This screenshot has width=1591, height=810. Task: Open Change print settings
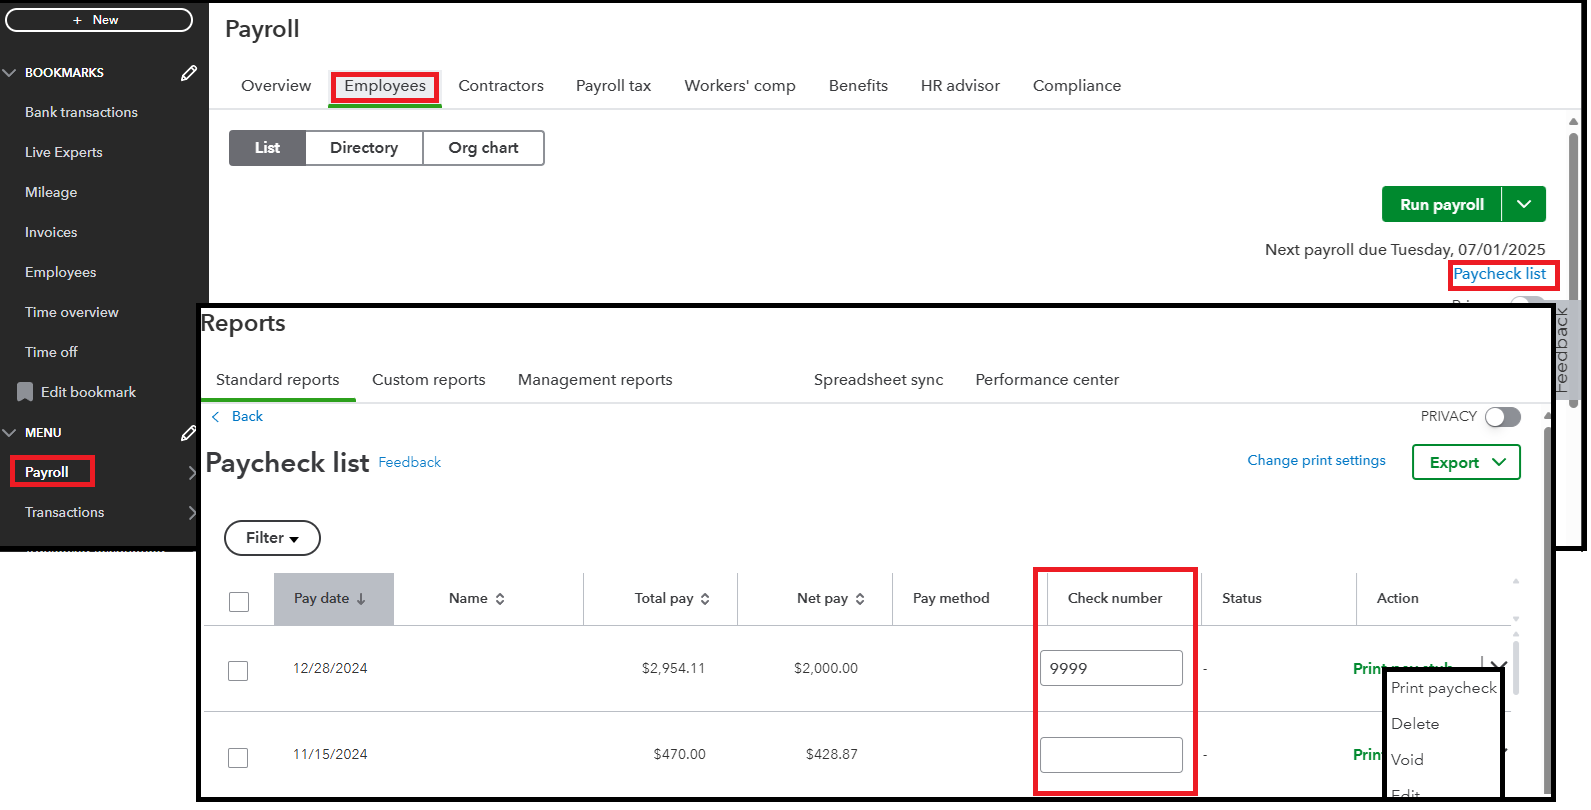tap(1316, 461)
